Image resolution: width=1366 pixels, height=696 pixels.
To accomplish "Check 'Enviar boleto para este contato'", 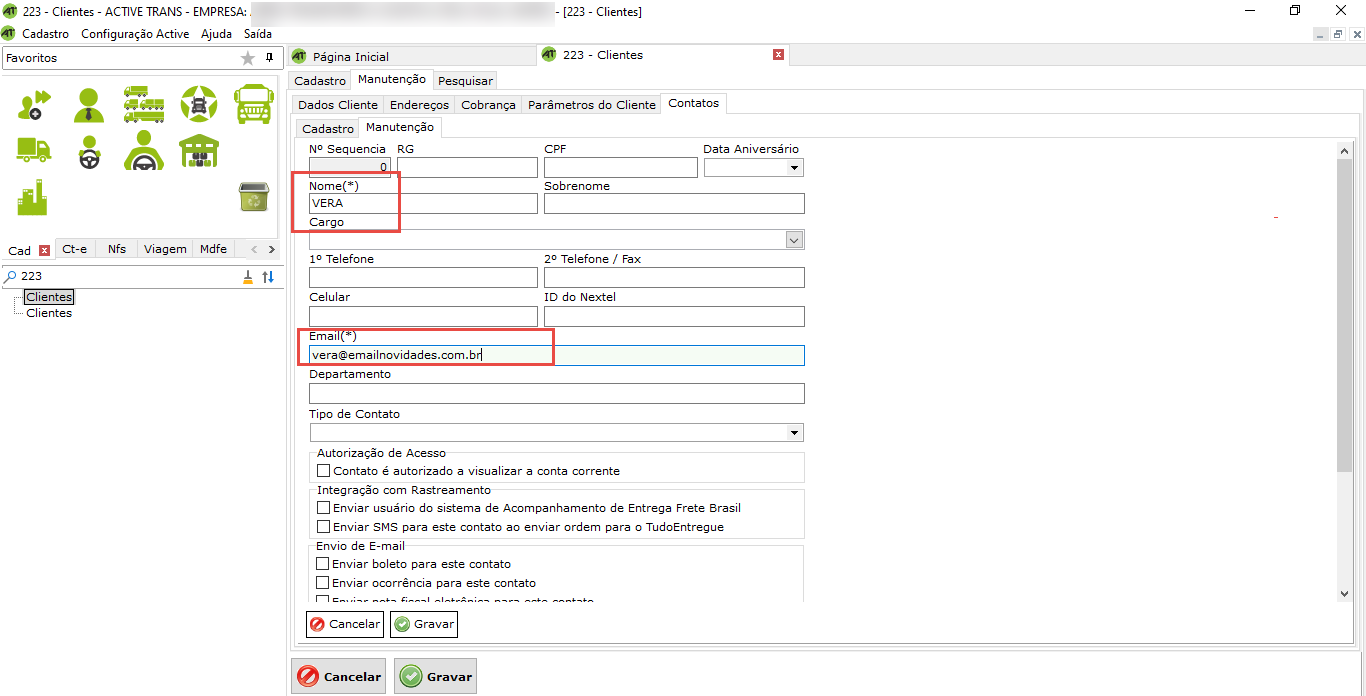I will click(x=323, y=564).
